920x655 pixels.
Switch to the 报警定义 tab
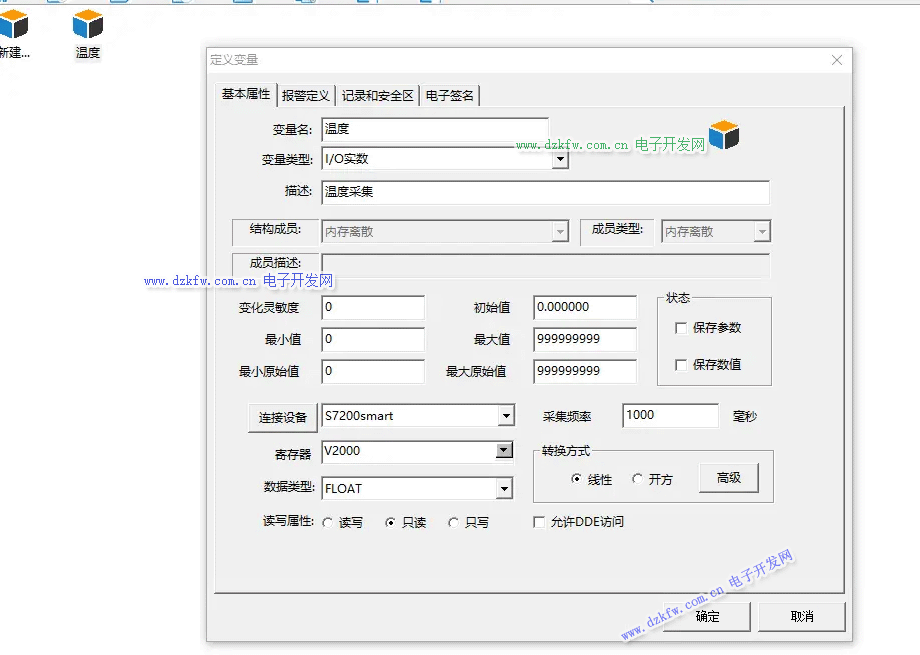[x=305, y=96]
